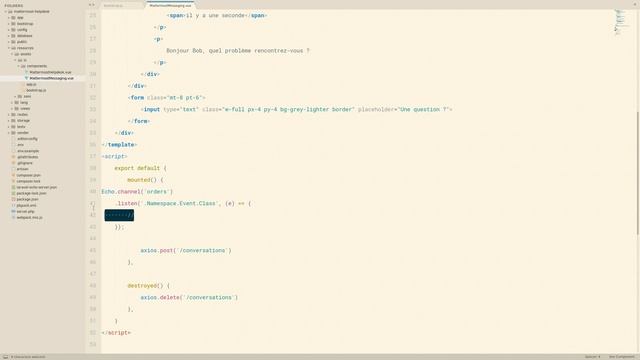Viewport: 640px width, 360px height.
Task: Click the tab navigation arrows above the gutter
Action: (x=91, y=5)
